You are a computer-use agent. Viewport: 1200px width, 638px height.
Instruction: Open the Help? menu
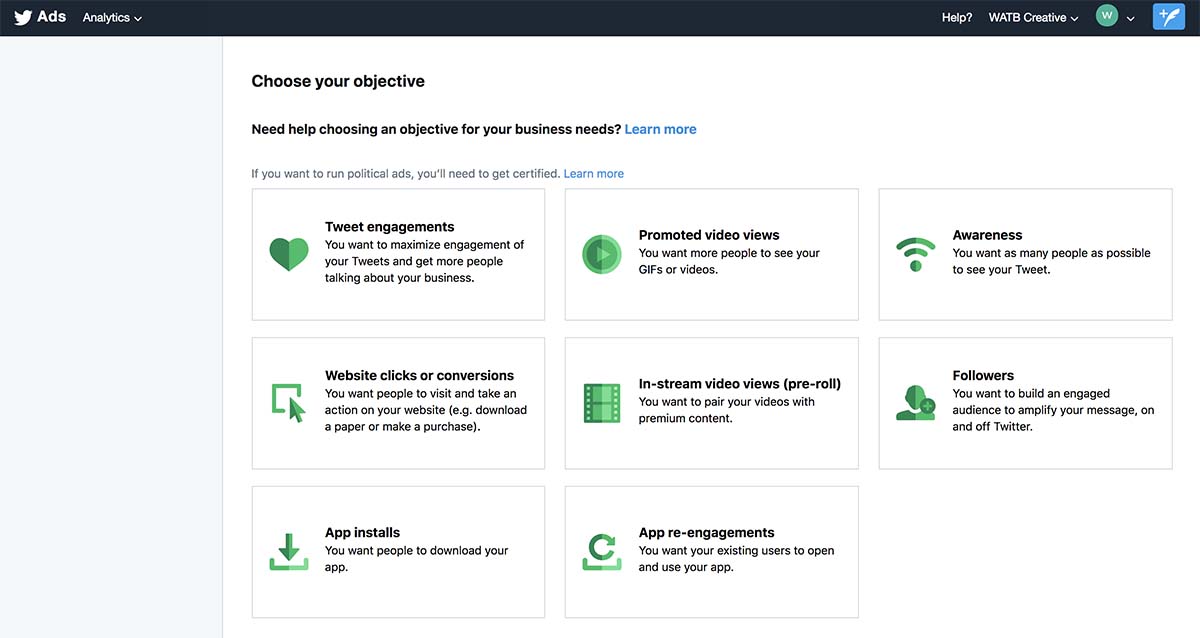pos(955,17)
